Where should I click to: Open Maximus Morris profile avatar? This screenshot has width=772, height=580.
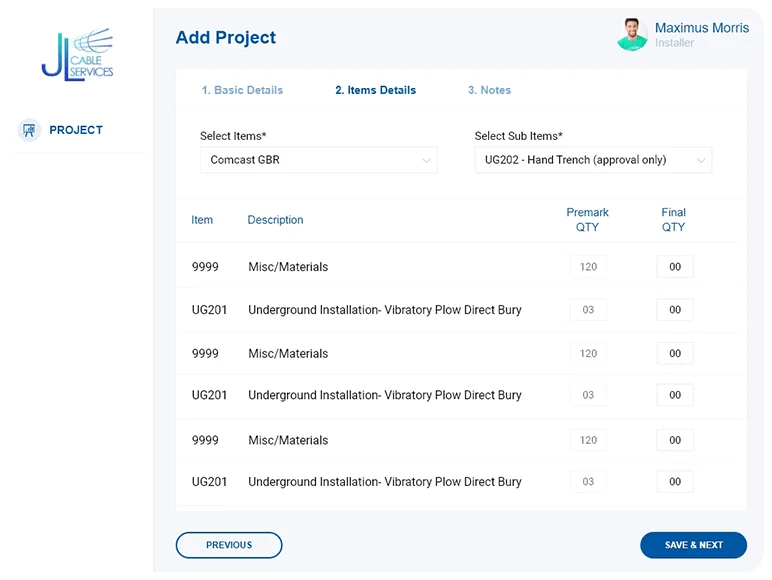632,34
